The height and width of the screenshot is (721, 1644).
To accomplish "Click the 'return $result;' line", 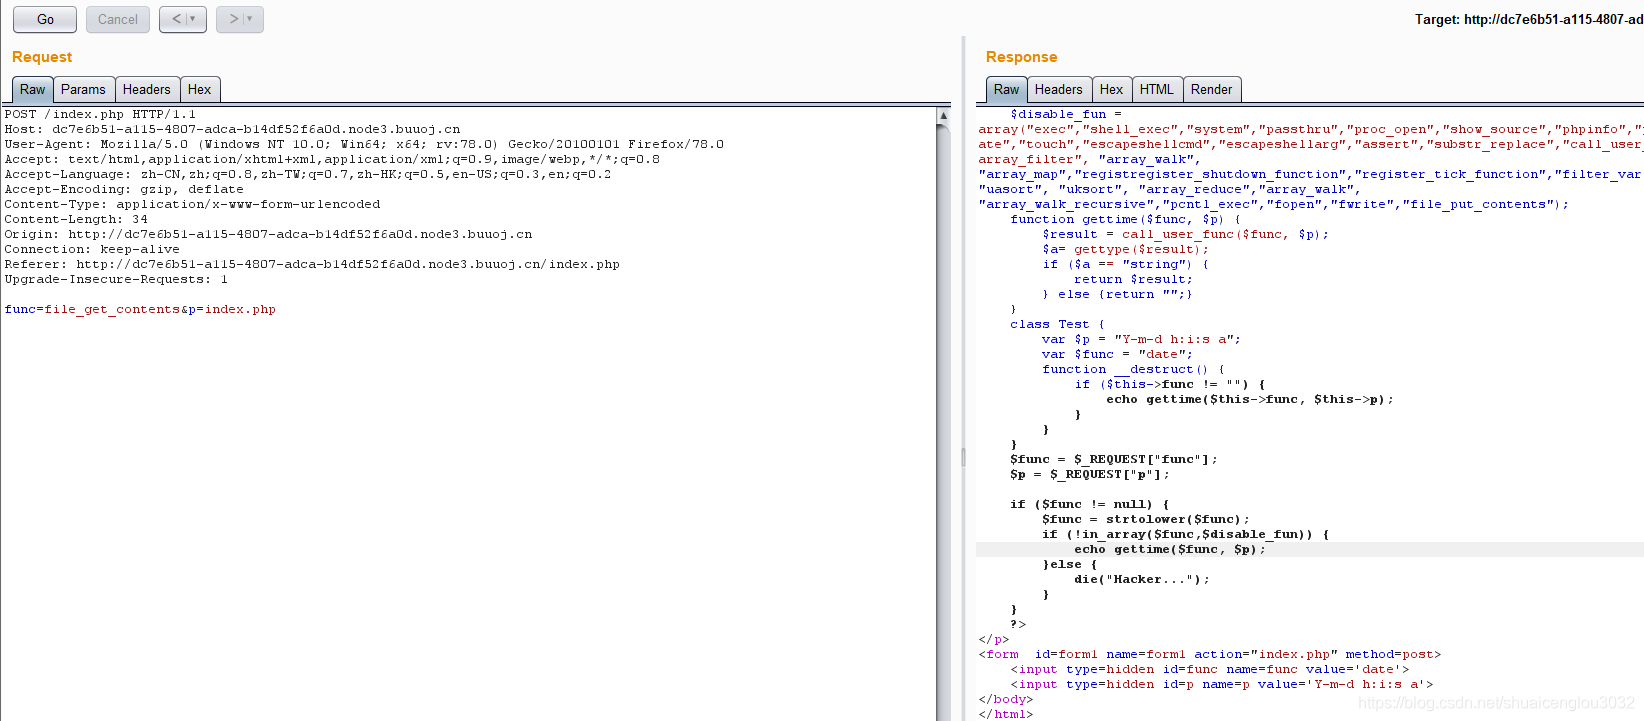I will [x=1133, y=279].
